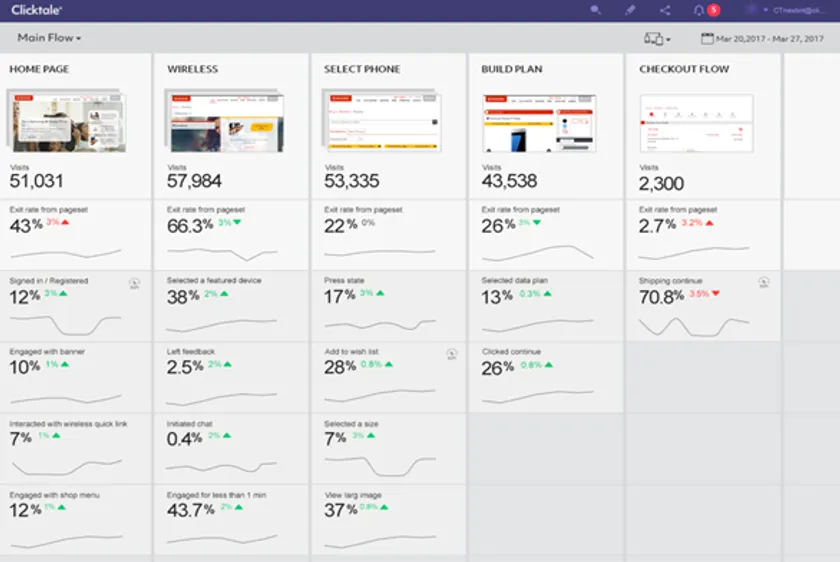Open the Left feedback metric
Viewport: 840px width, 562px height.
click(x=231, y=377)
